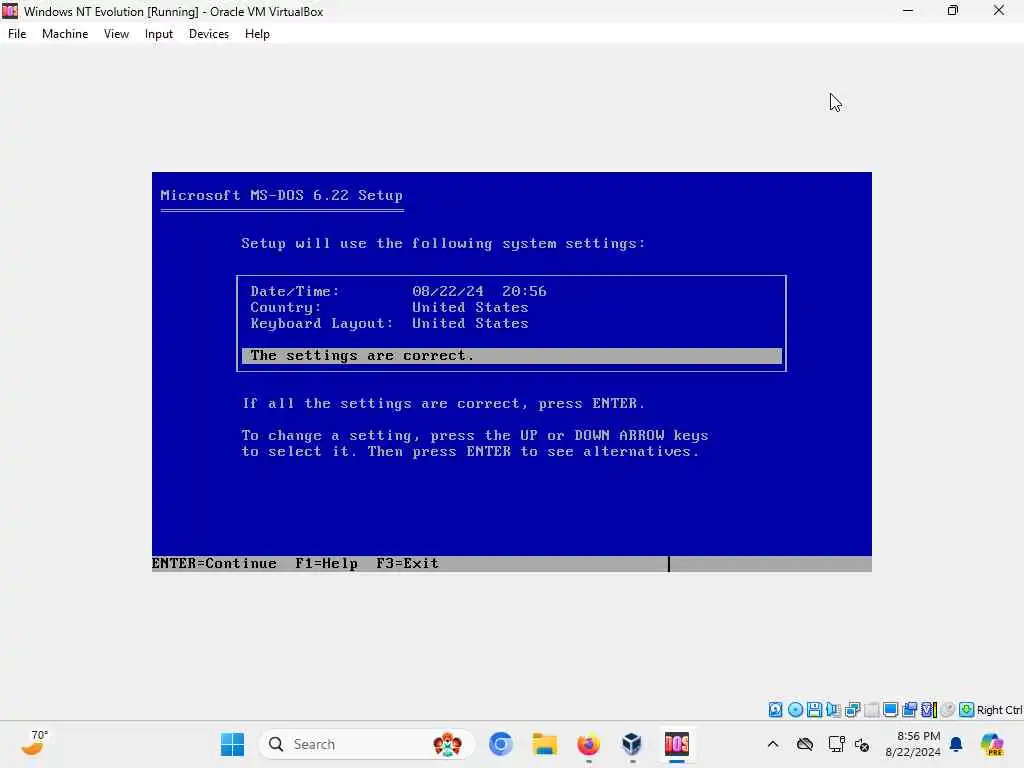This screenshot has height=768, width=1024.
Task: Open the Devices menu
Action: click(209, 34)
